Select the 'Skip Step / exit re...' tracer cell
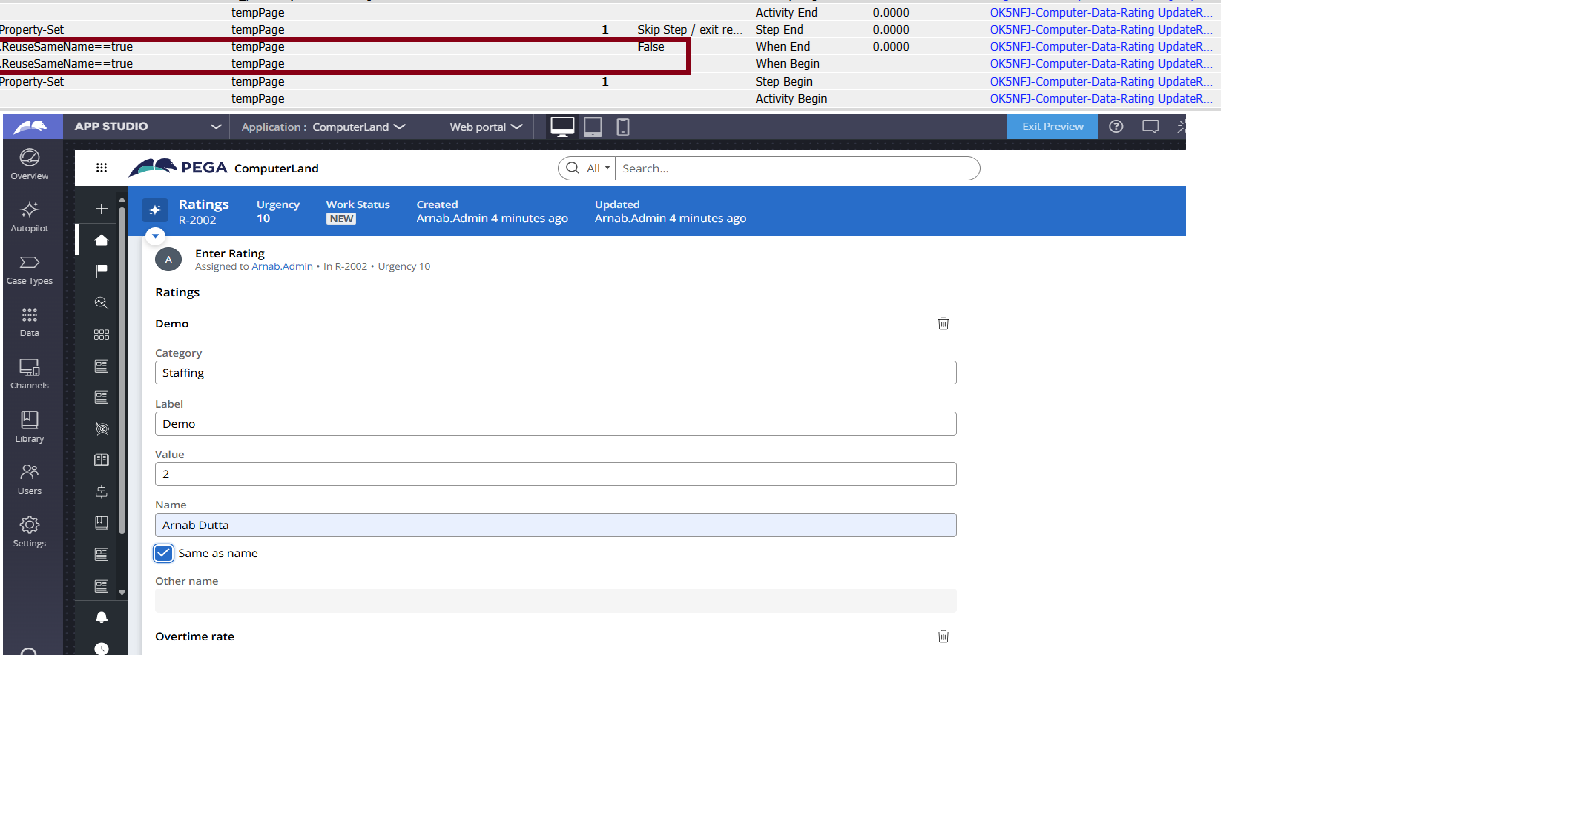The height and width of the screenshot is (816, 1595). 690,30
